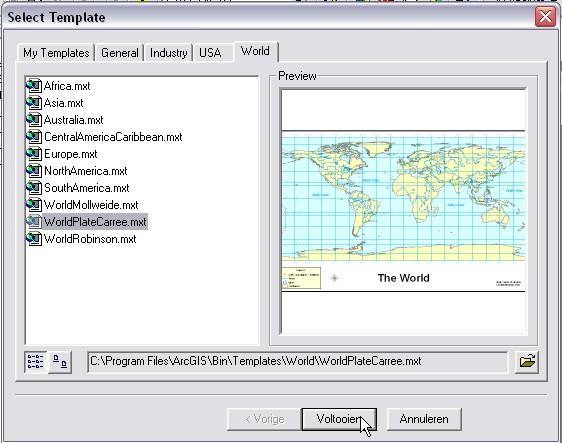Image resolution: width=562 pixels, height=443 pixels.
Task: Click the Annuleren button
Action: [x=424, y=419]
